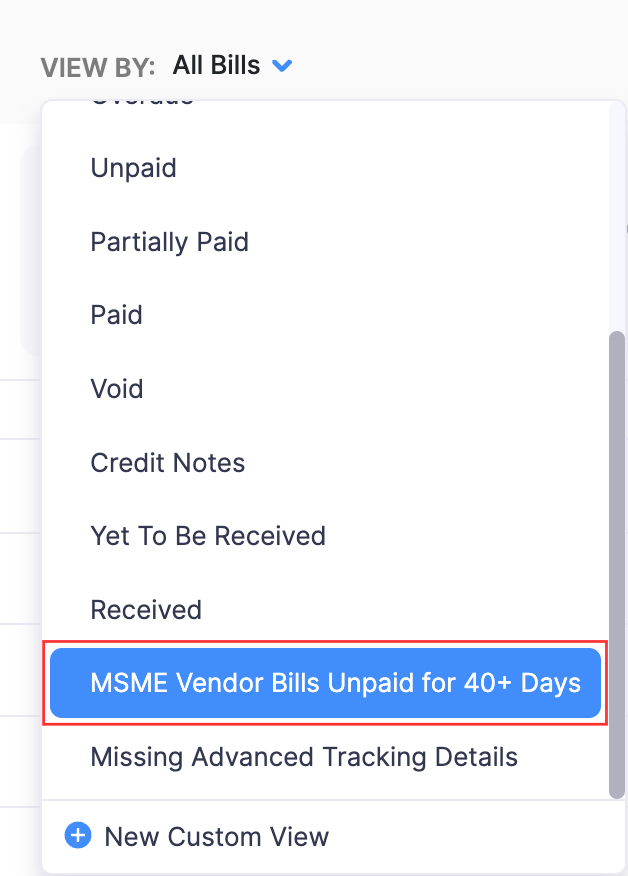Screen dimensions: 628x876
Task: Open the Void bills list
Action: (x=116, y=389)
